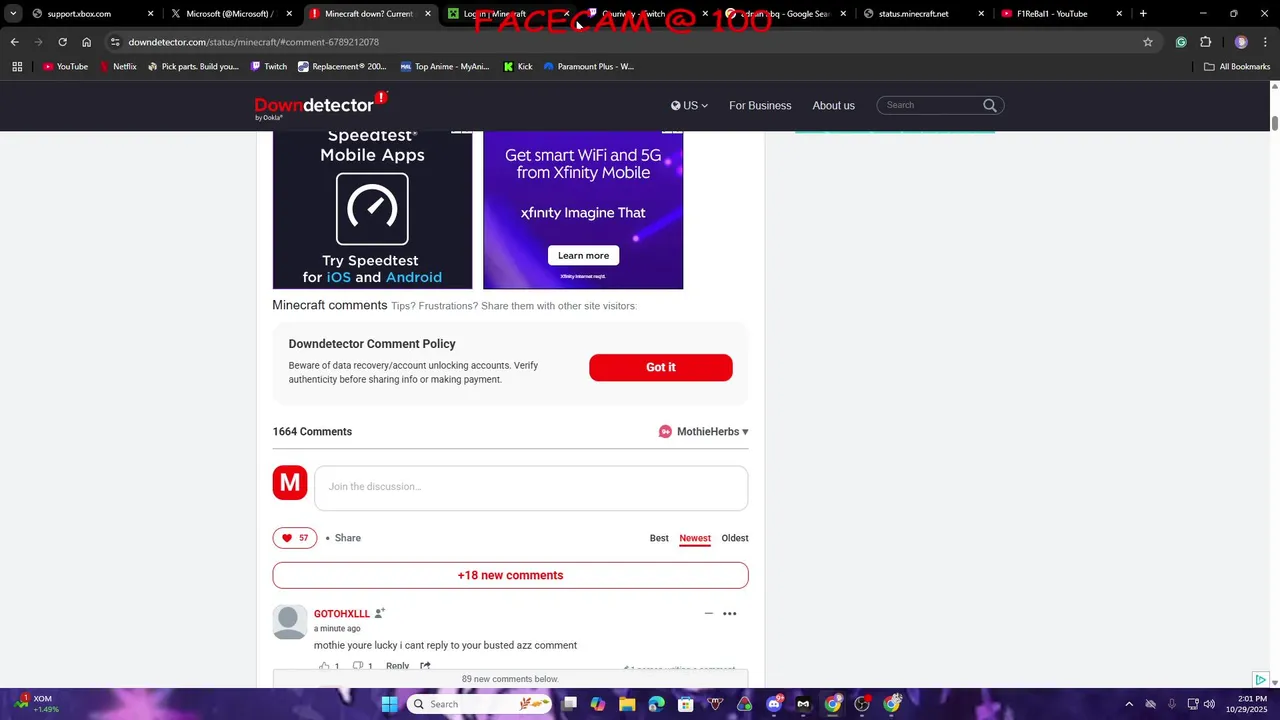Expand the MothieHerbs account dropdown
The width and height of the screenshot is (1280, 720).
coord(712,432)
